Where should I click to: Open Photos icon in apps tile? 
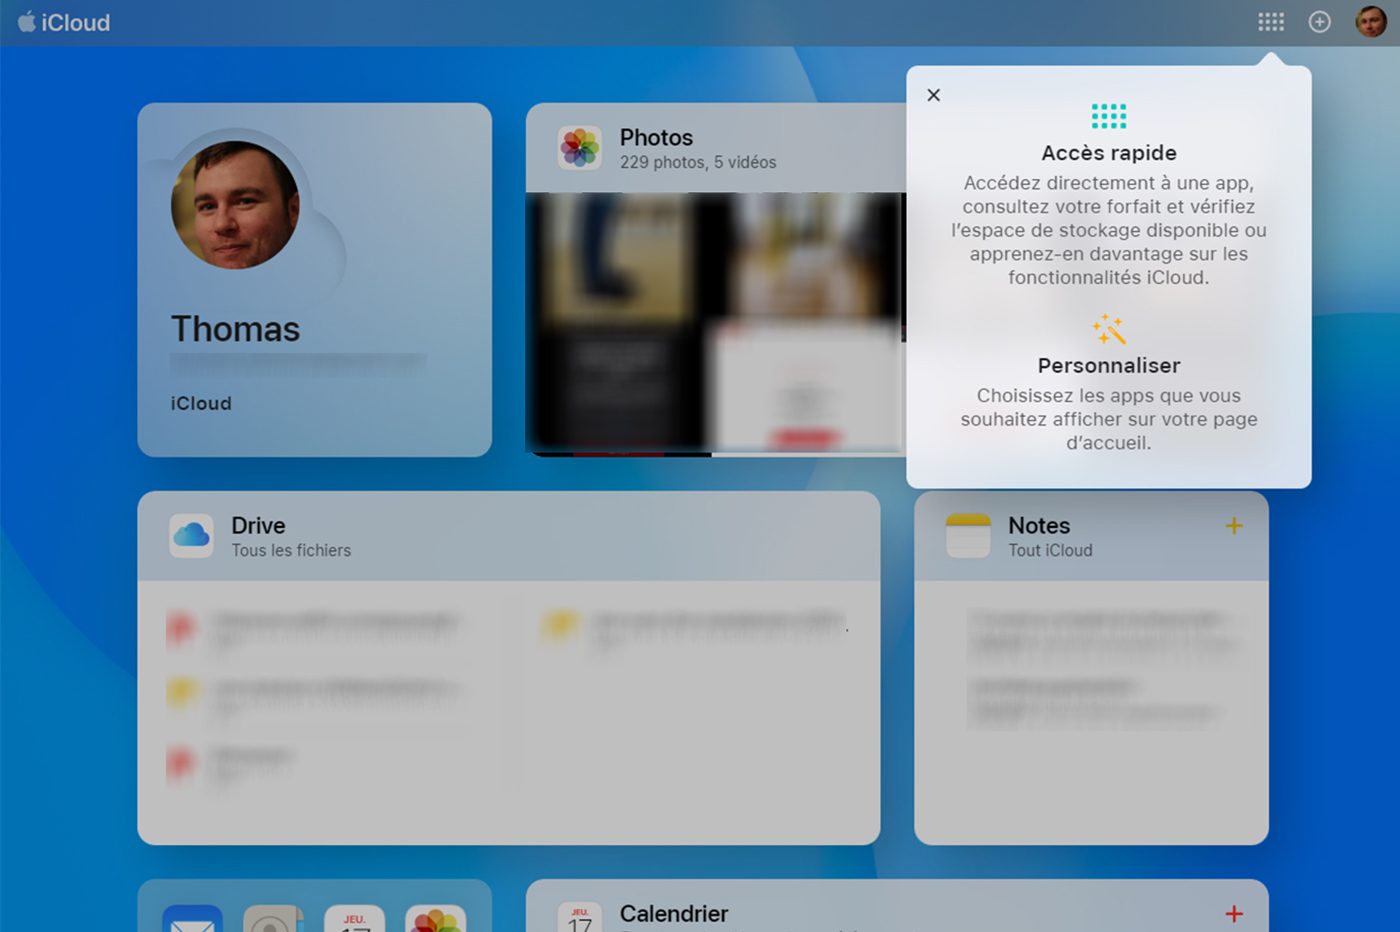pyautogui.click(x=436, y=918)
